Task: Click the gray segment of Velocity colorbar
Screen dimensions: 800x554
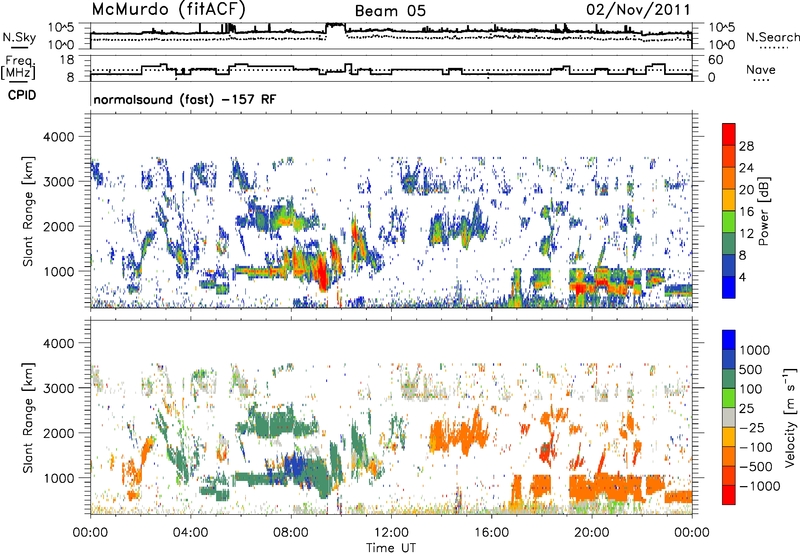Action: coord(729,418)
